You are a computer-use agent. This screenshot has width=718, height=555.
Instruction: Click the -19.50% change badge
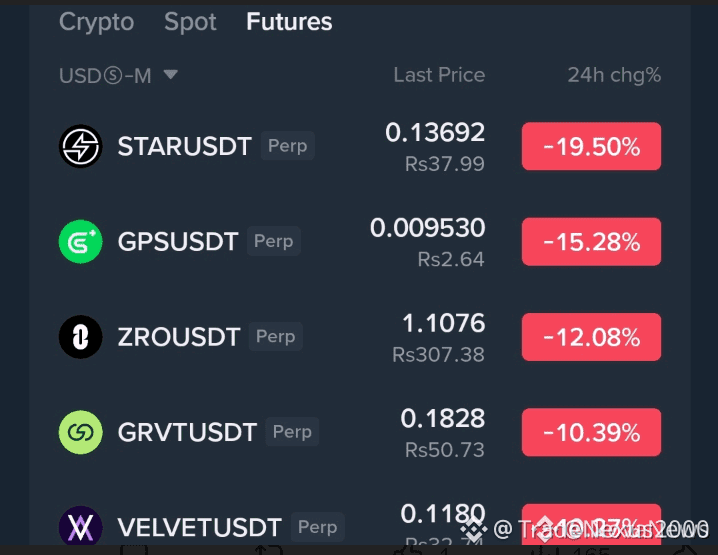tap(591, 147)
